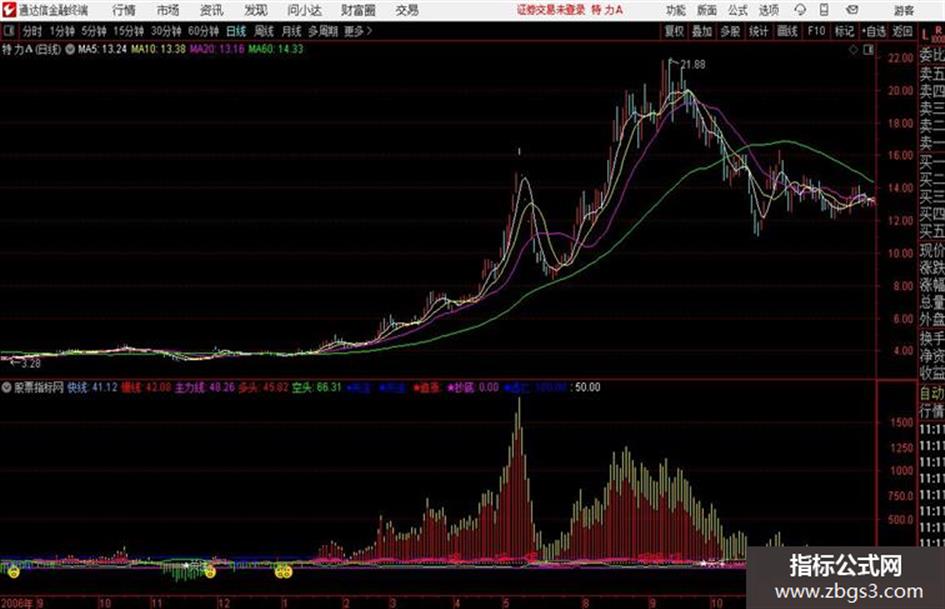945x609 pixels.
Task: Switch to 分时 chart tab
Action: (x=32, y=31)
